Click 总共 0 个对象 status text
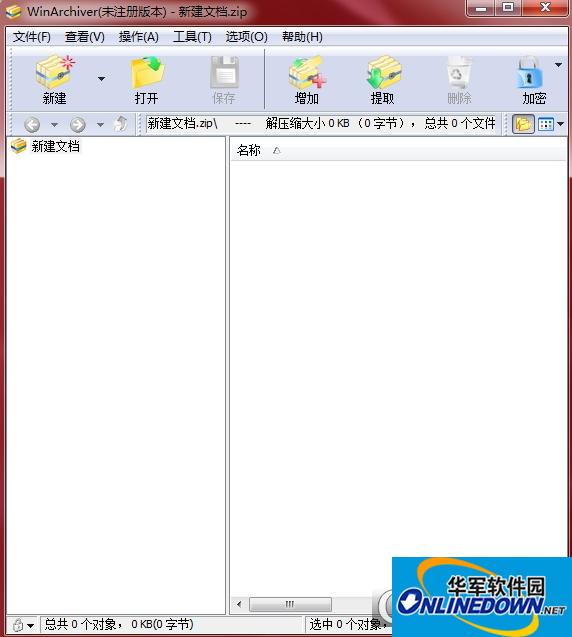The image size is (572, 637). [81, 624]
